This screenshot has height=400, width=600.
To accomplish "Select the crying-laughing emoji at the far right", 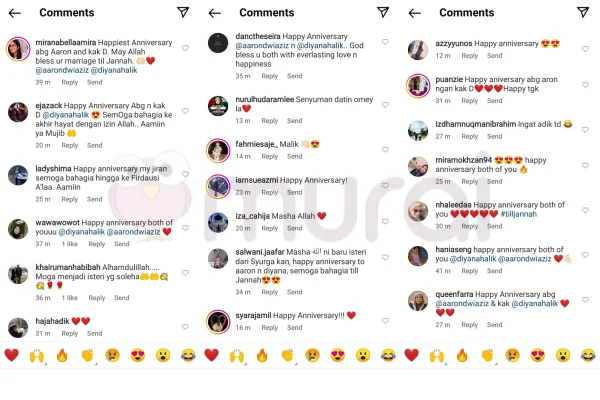I will pyautogui.click(x=588, y=355).
